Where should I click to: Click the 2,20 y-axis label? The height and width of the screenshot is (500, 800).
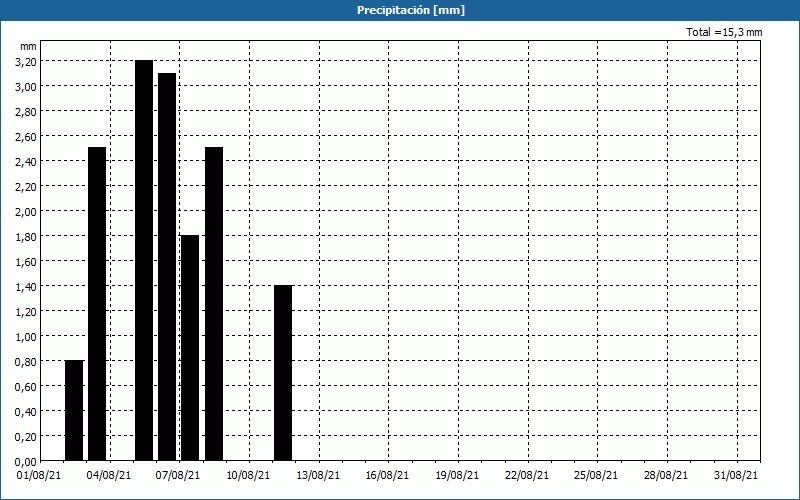pos(26,187)
